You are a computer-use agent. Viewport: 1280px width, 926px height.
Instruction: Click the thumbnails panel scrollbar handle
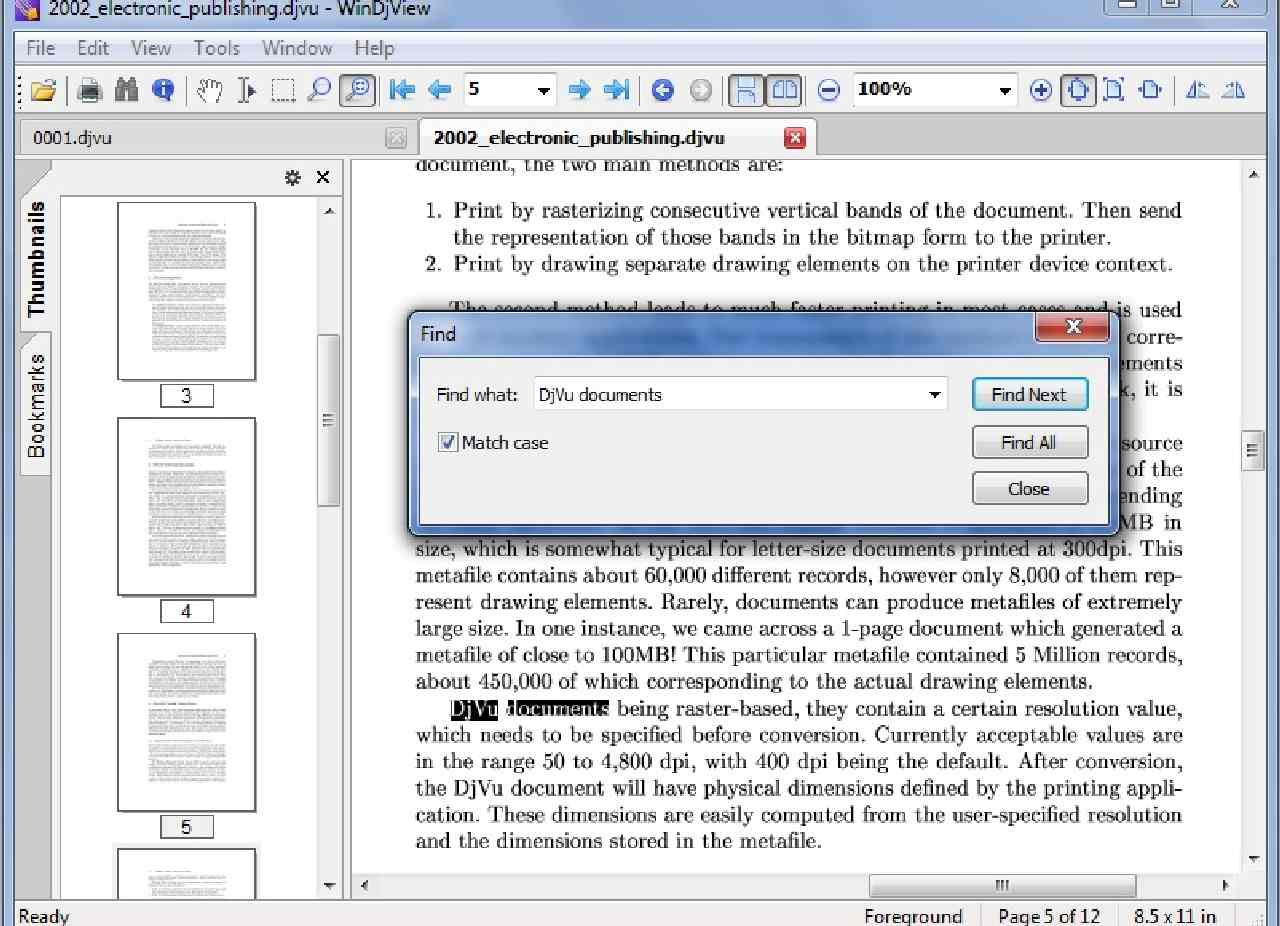pyautogui.click(x=328, y=420)
